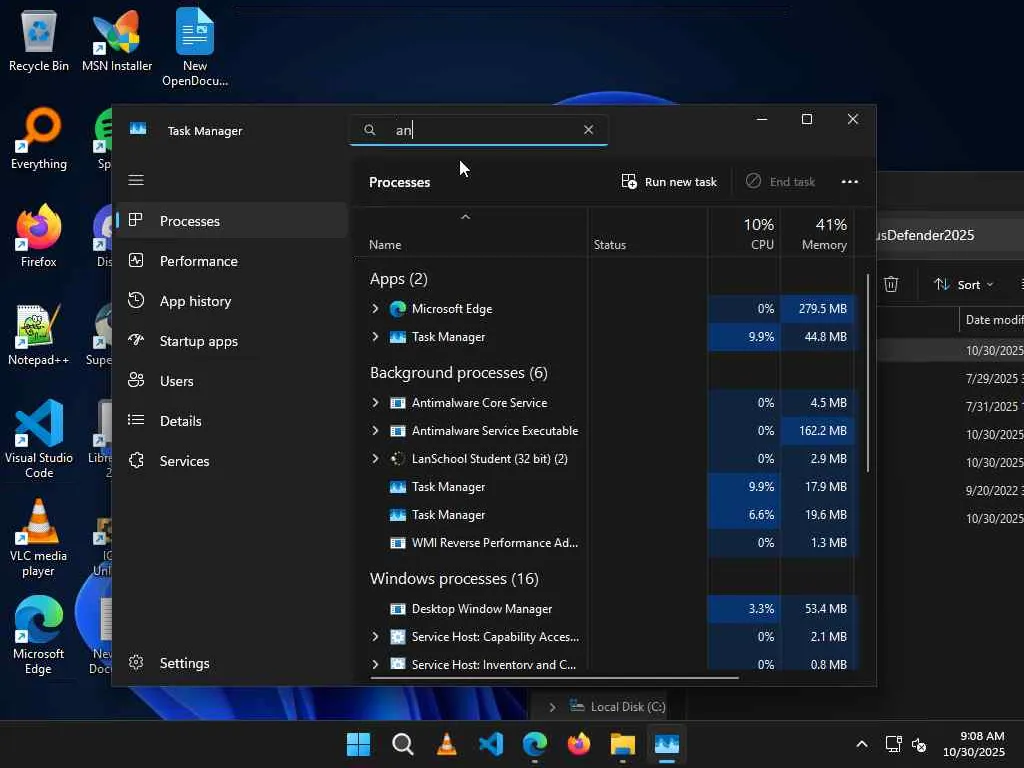Clear the Task Manager search box
Image resolution: width=1024 pixels, height=768 pixels.
pyautogui.click(x=588, y=129)
